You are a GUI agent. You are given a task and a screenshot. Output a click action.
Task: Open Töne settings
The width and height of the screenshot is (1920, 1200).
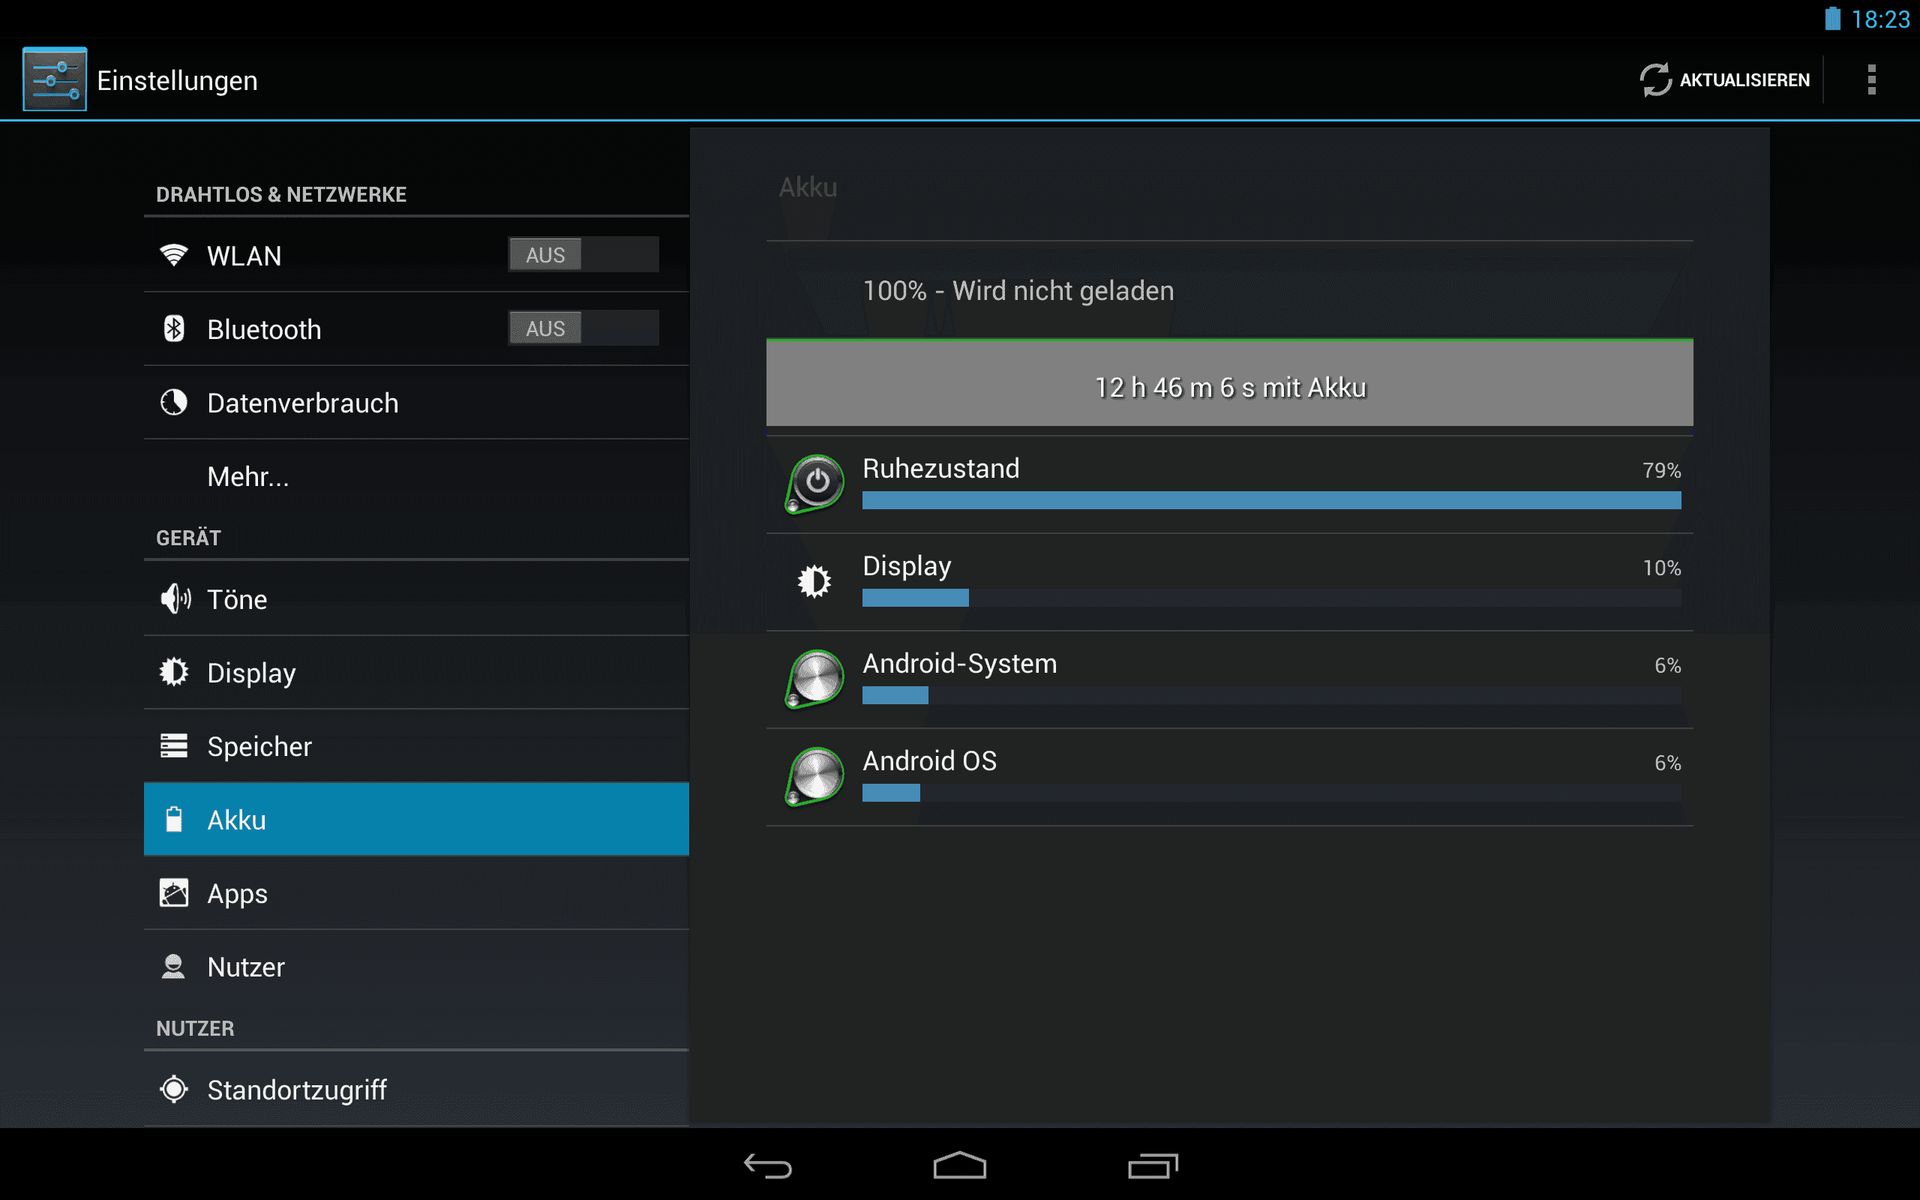416,599
